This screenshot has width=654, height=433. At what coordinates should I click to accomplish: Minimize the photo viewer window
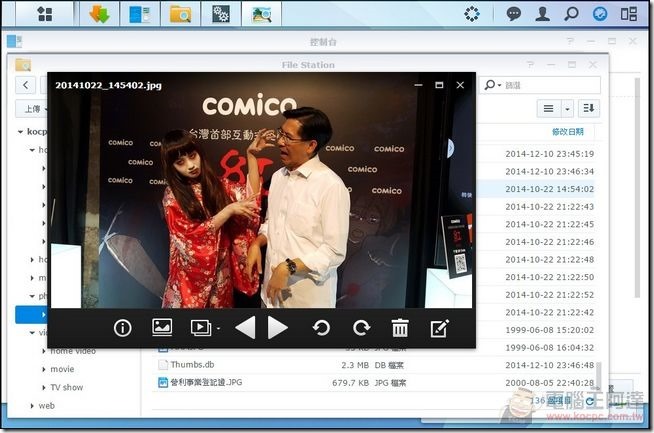pyautogui.click(x=418, y=85)
